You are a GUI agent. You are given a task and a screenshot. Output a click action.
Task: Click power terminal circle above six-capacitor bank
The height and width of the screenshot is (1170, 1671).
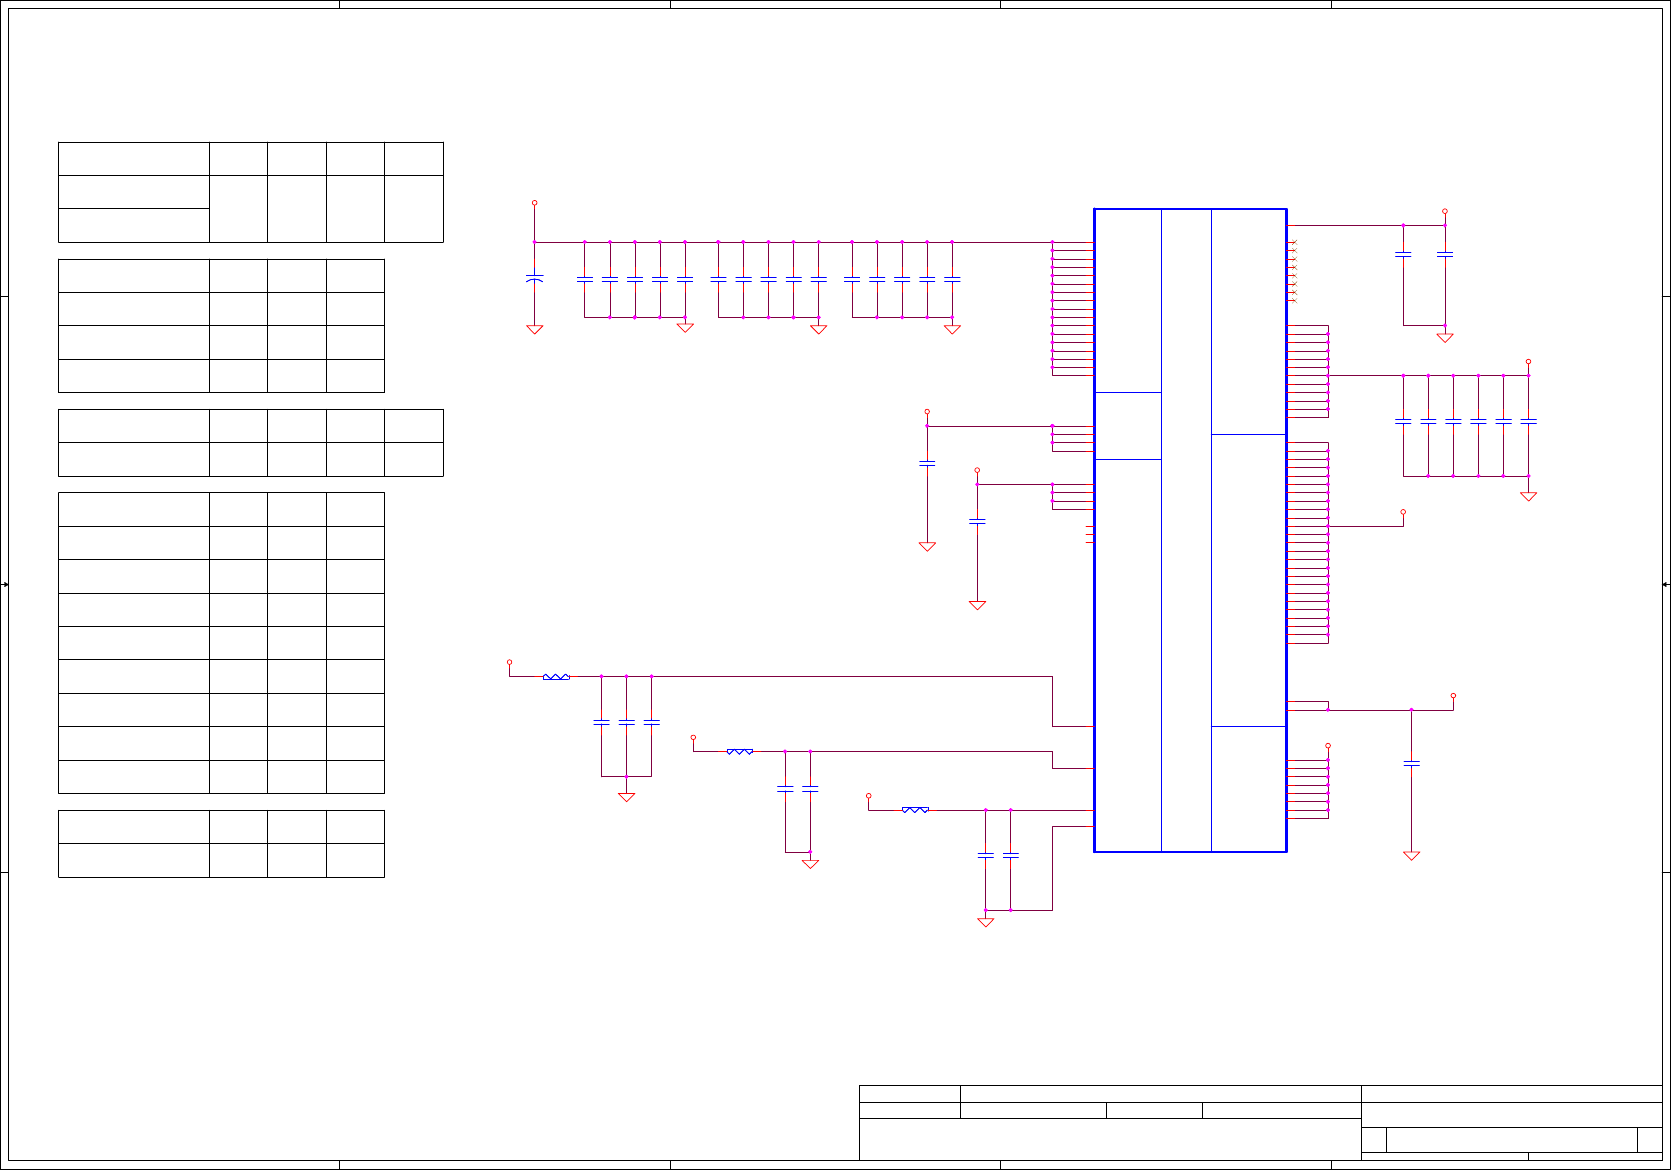pyautogui.click(x=1528, y=362)
